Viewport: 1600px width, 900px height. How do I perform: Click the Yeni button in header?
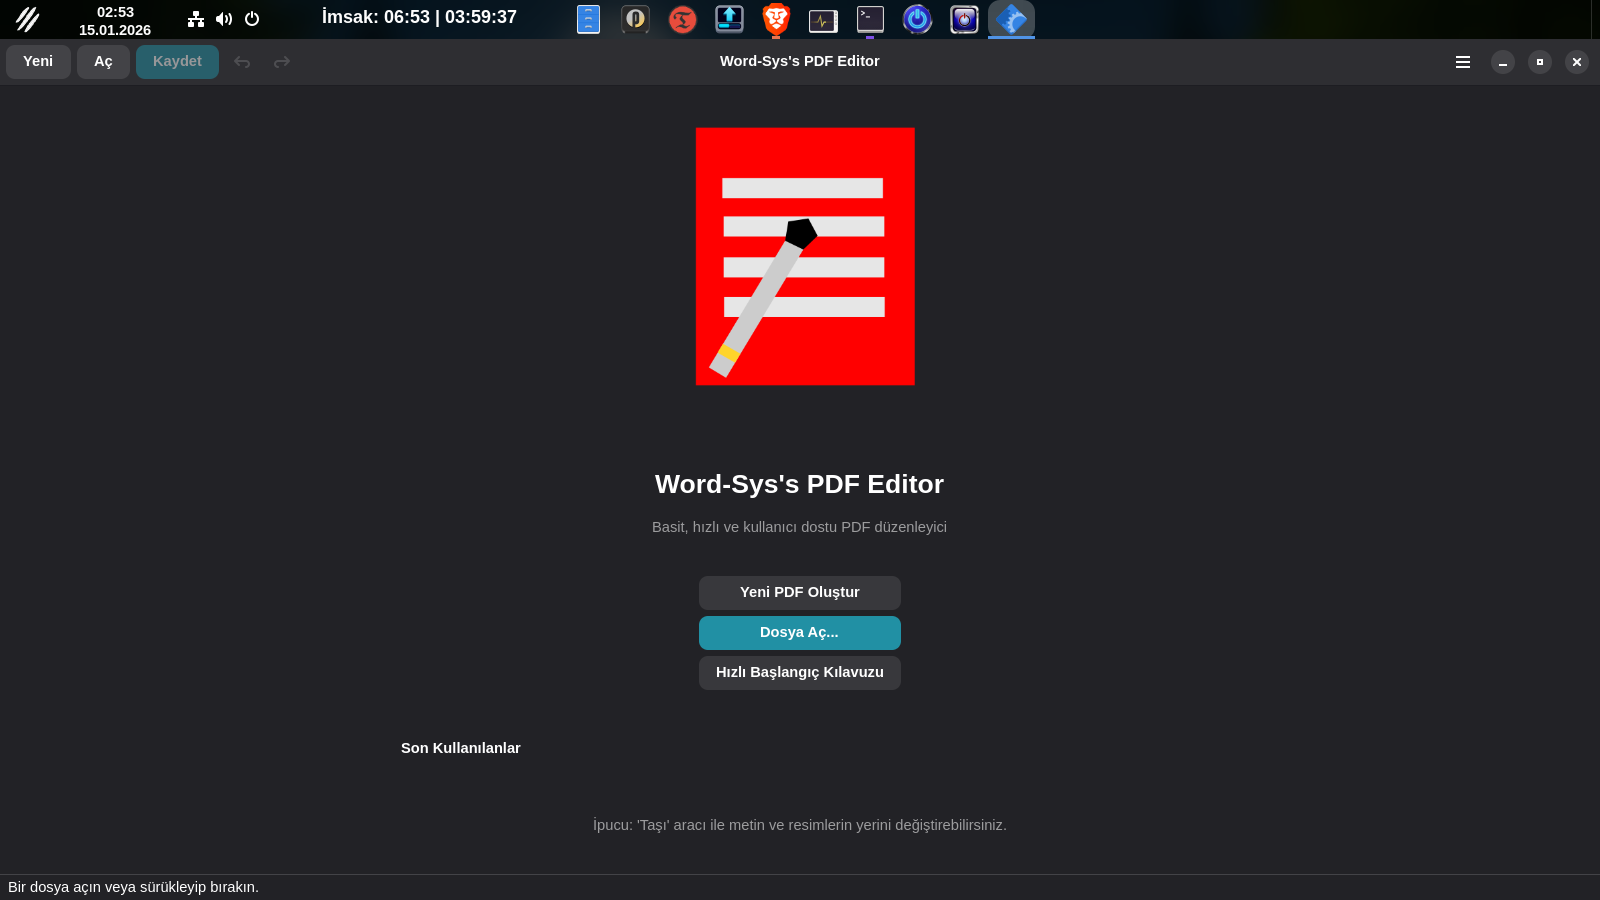[x=38, y=62]
